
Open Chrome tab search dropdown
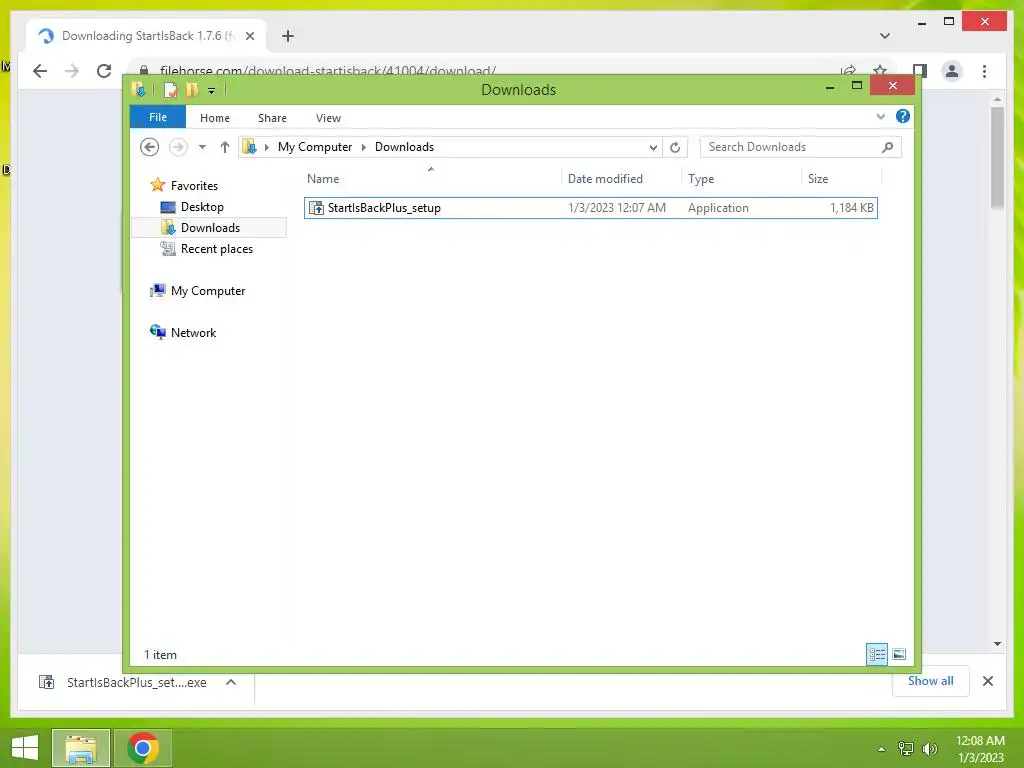pos(885,36)
